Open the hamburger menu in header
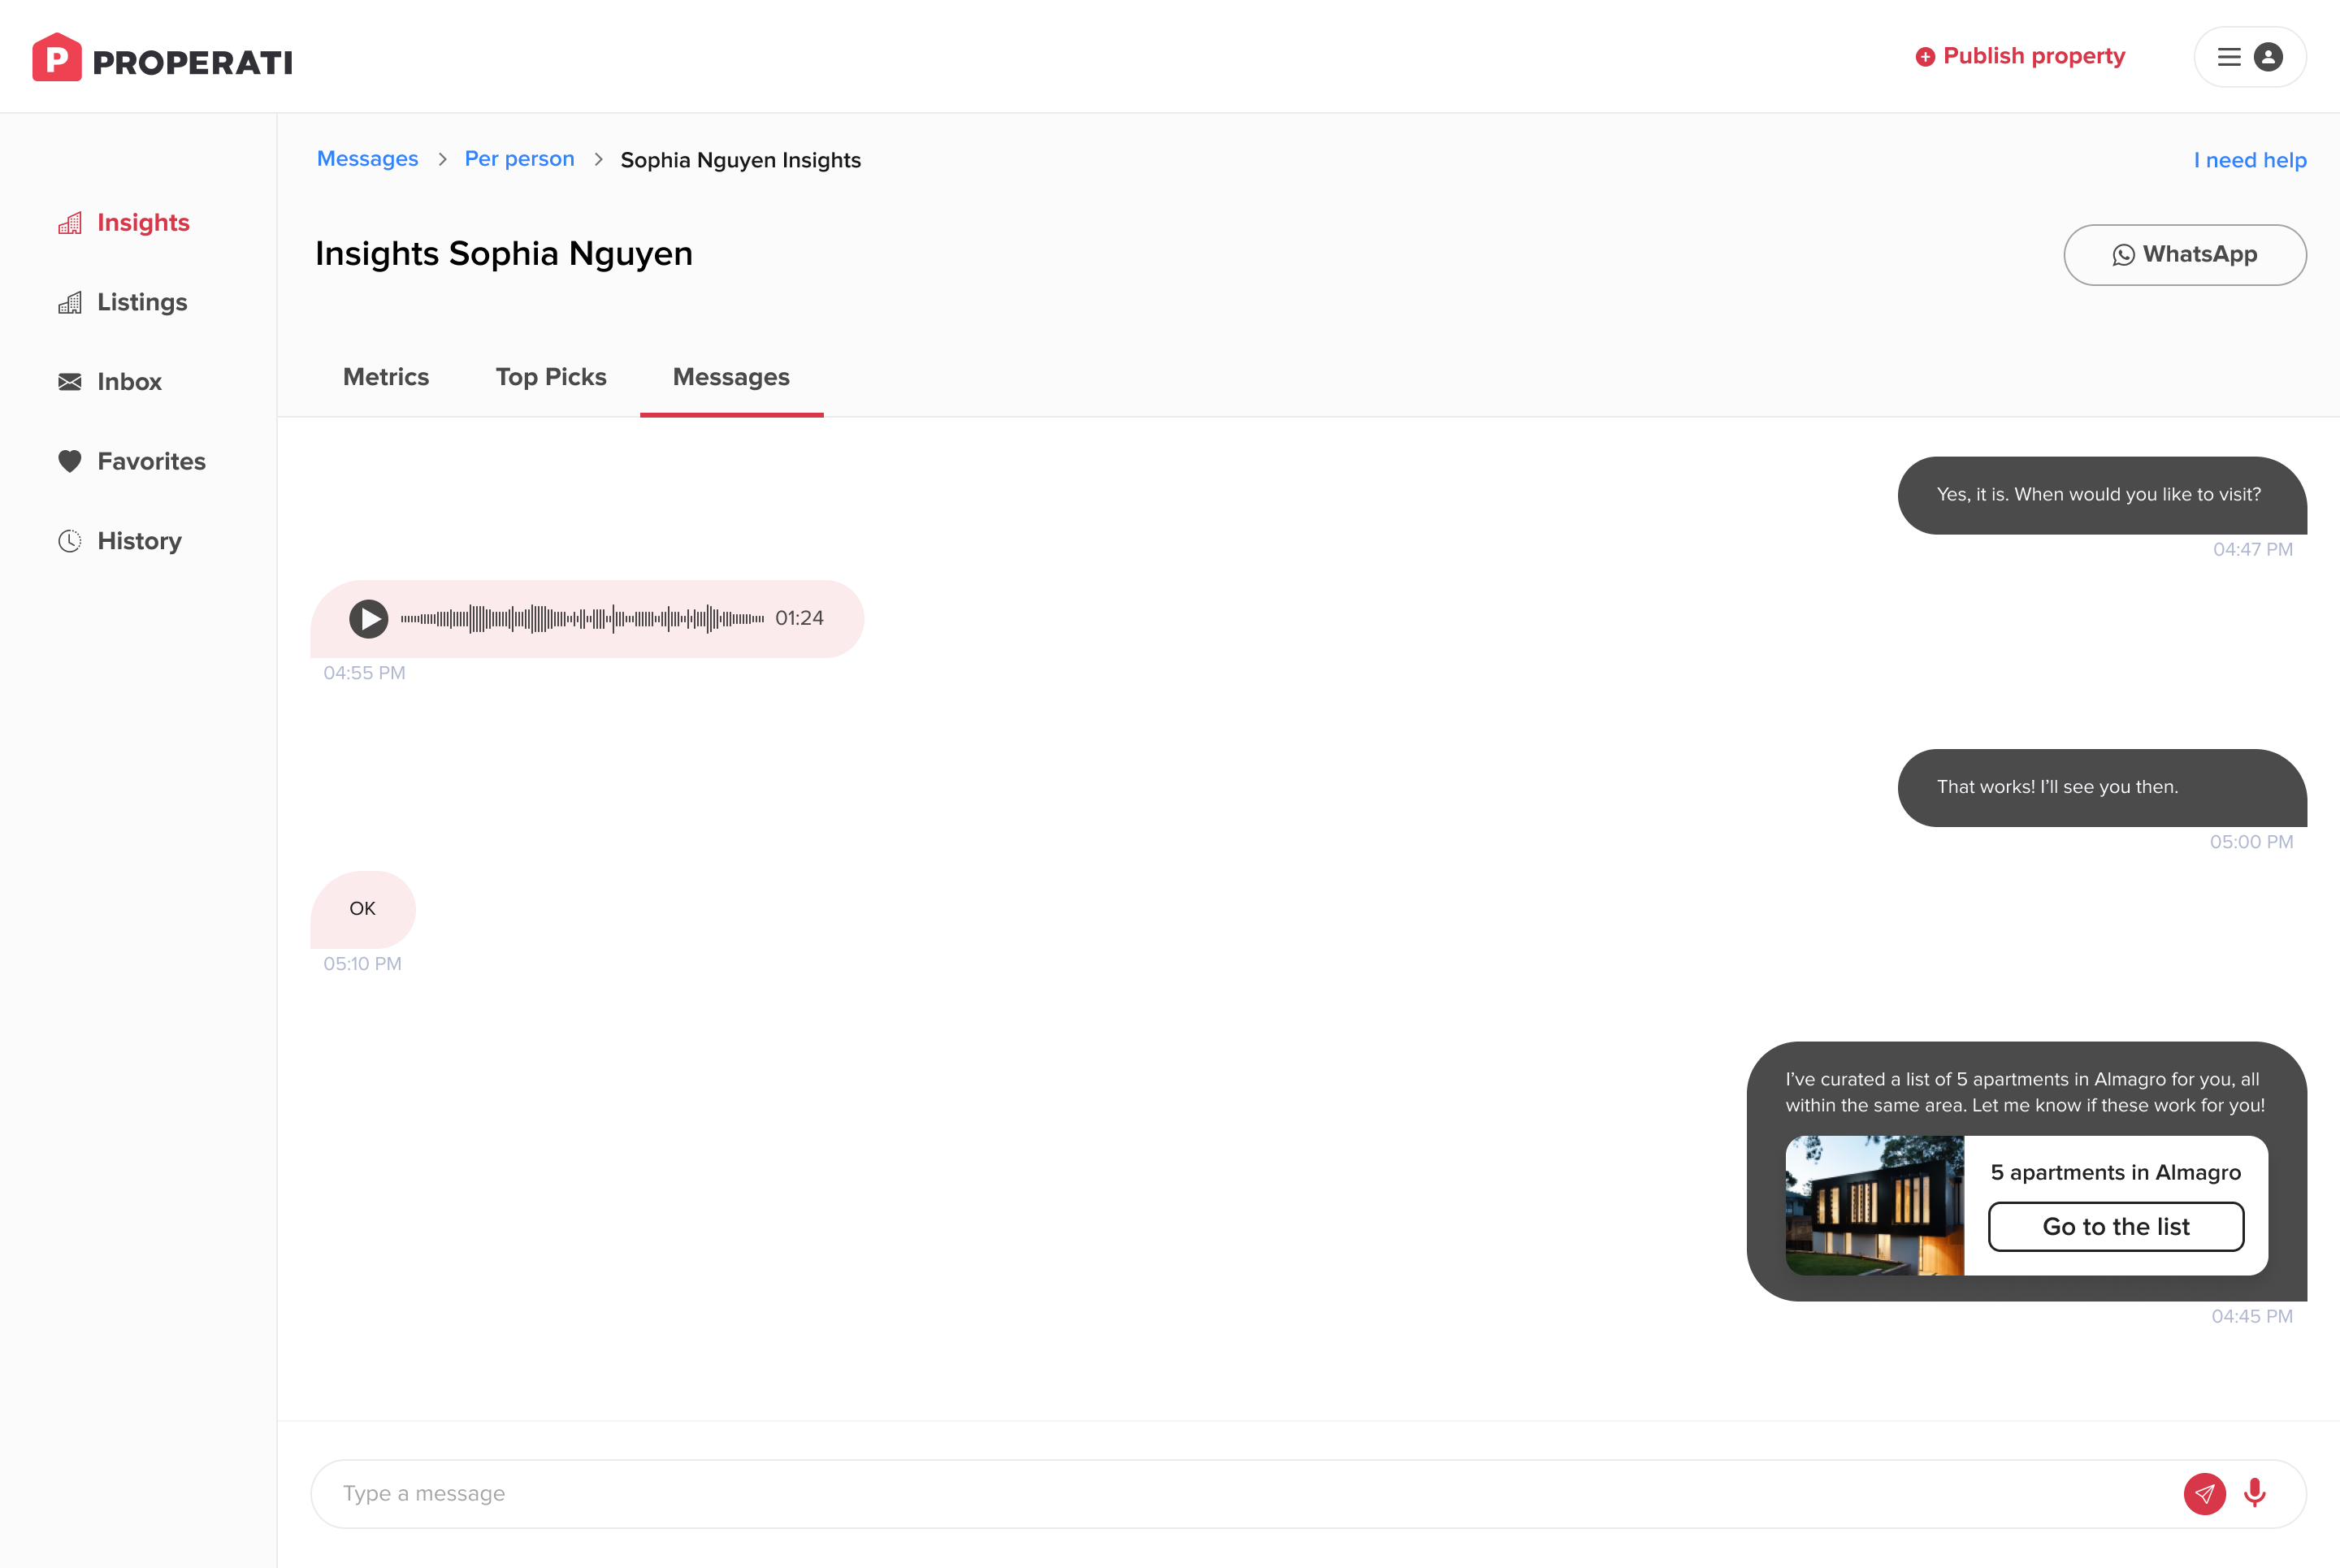Screen dimensions: 2340x1568 [x=2229, y=57]
